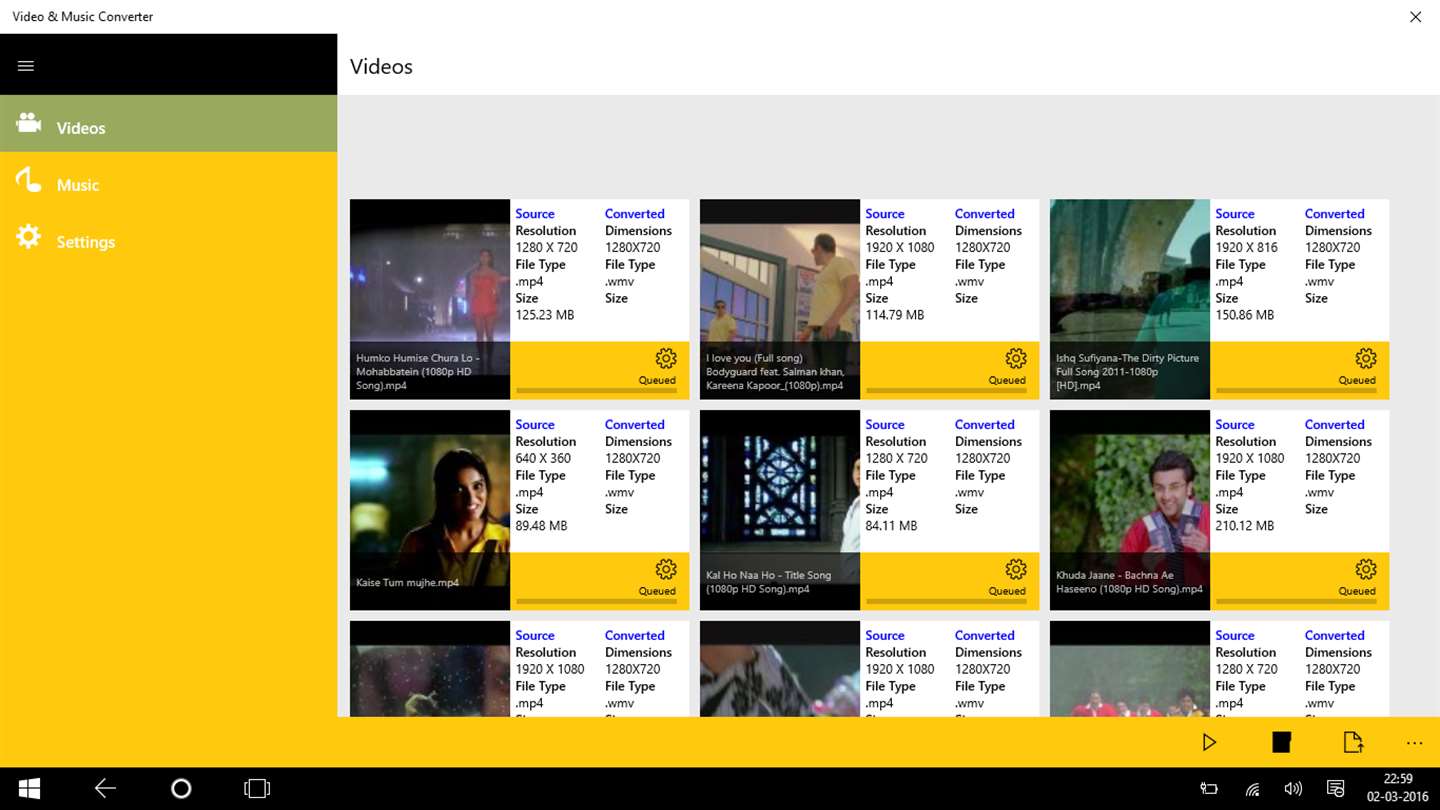Stop conversion with the stop button
Screen dimensions: 1440x810
point(1281,742)
